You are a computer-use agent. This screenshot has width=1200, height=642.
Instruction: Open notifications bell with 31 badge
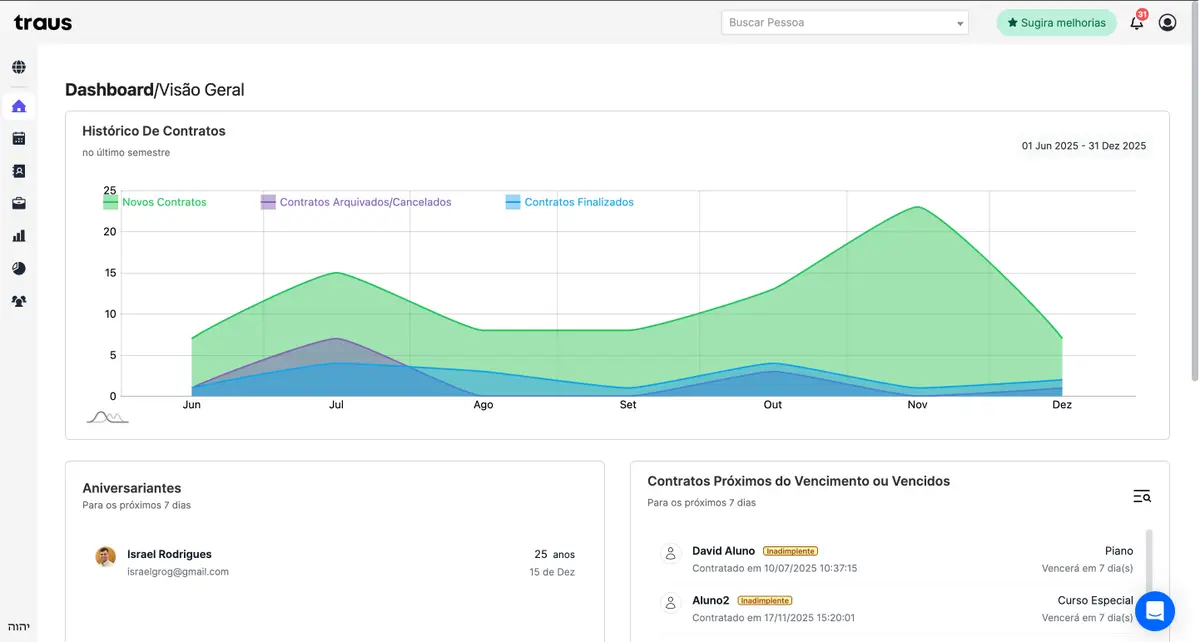pyautogui.click(x=1137, y=23)
